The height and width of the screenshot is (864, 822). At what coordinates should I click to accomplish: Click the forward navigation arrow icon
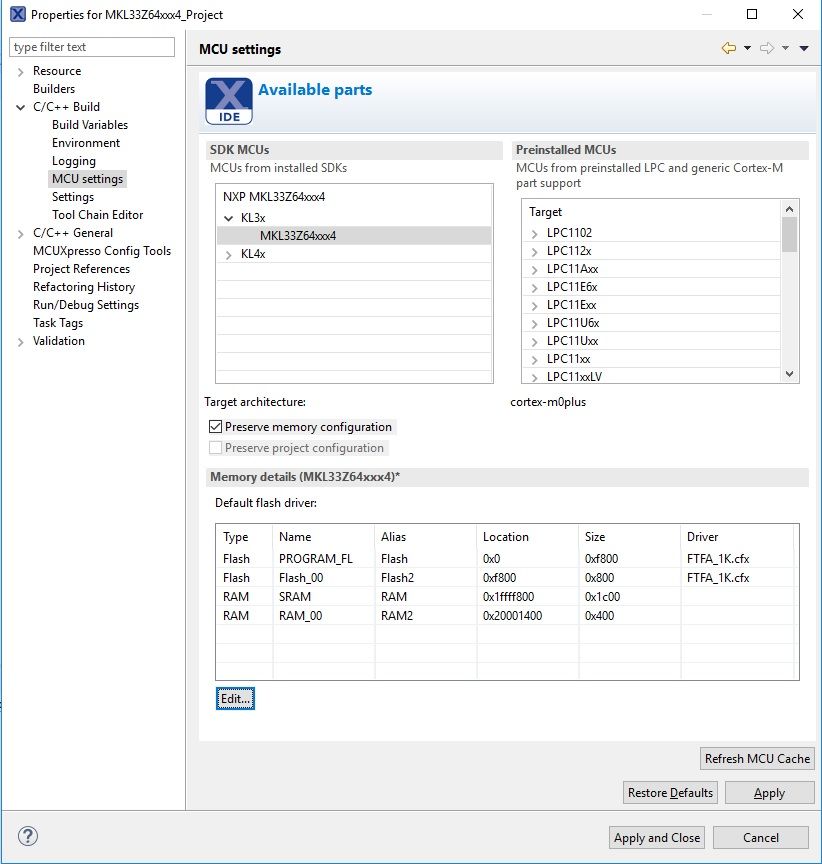pos(767,48)
